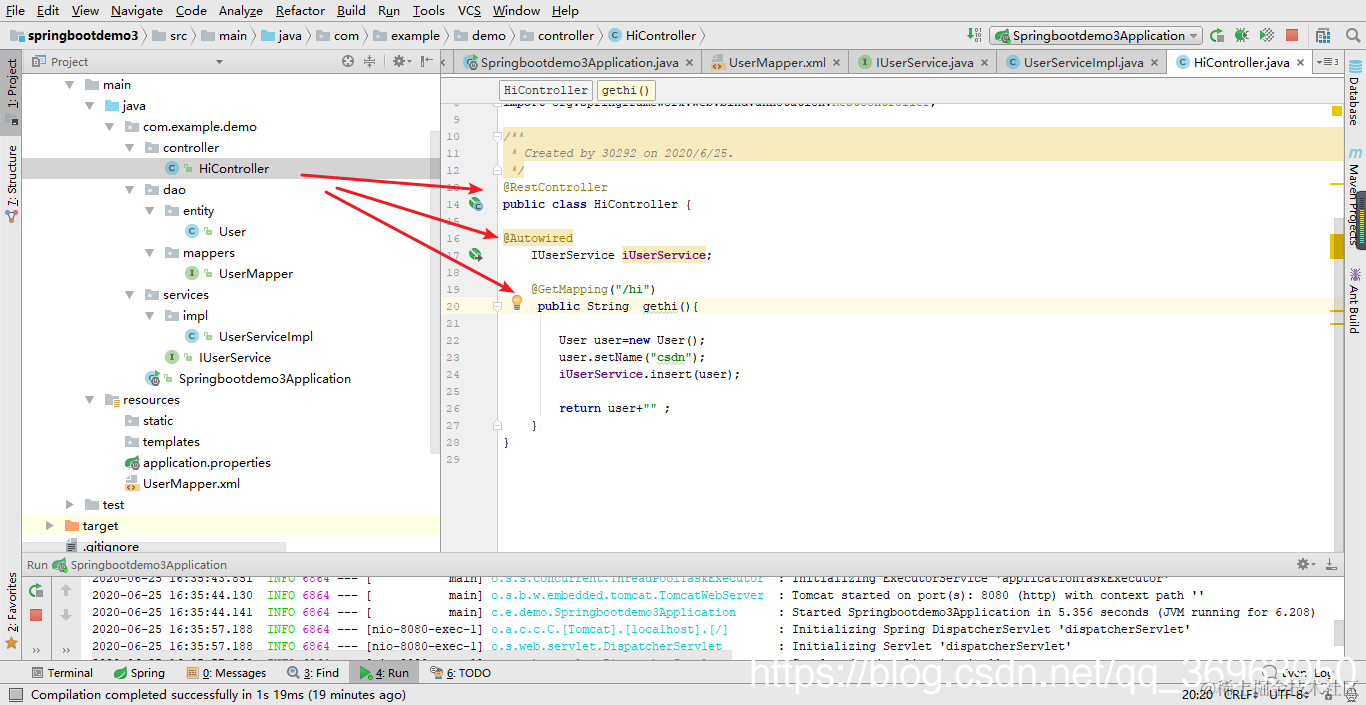Close the UserServiceImpl.java tab
Screen dimensions: 1366x705
click(1152, 62)
